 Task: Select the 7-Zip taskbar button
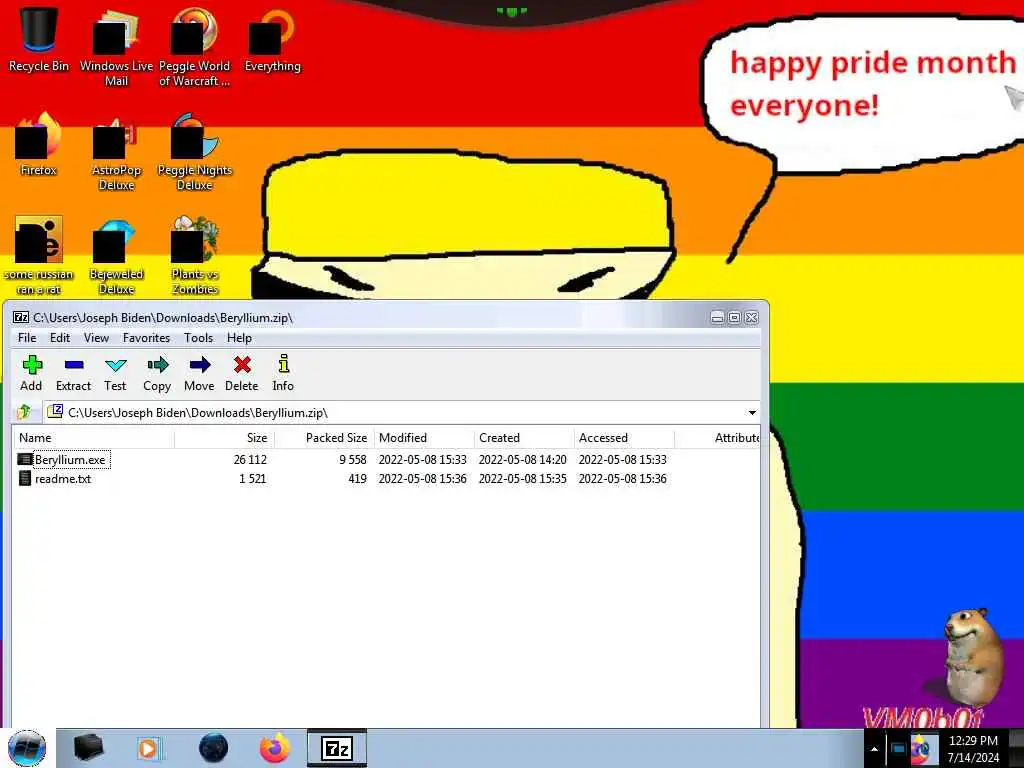[337, 748]
